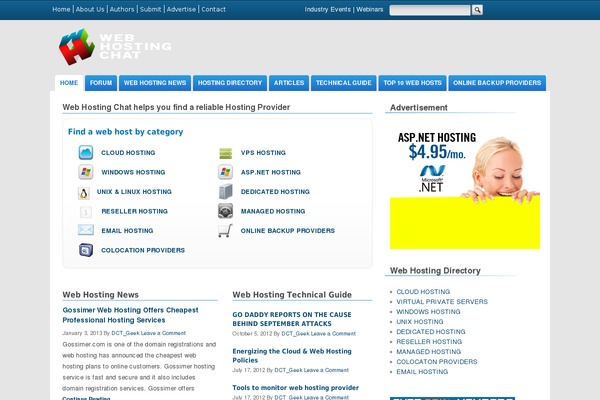This screenshot has height=400, width=600.
Task: Open the Contact link
Action: point(214,9)
